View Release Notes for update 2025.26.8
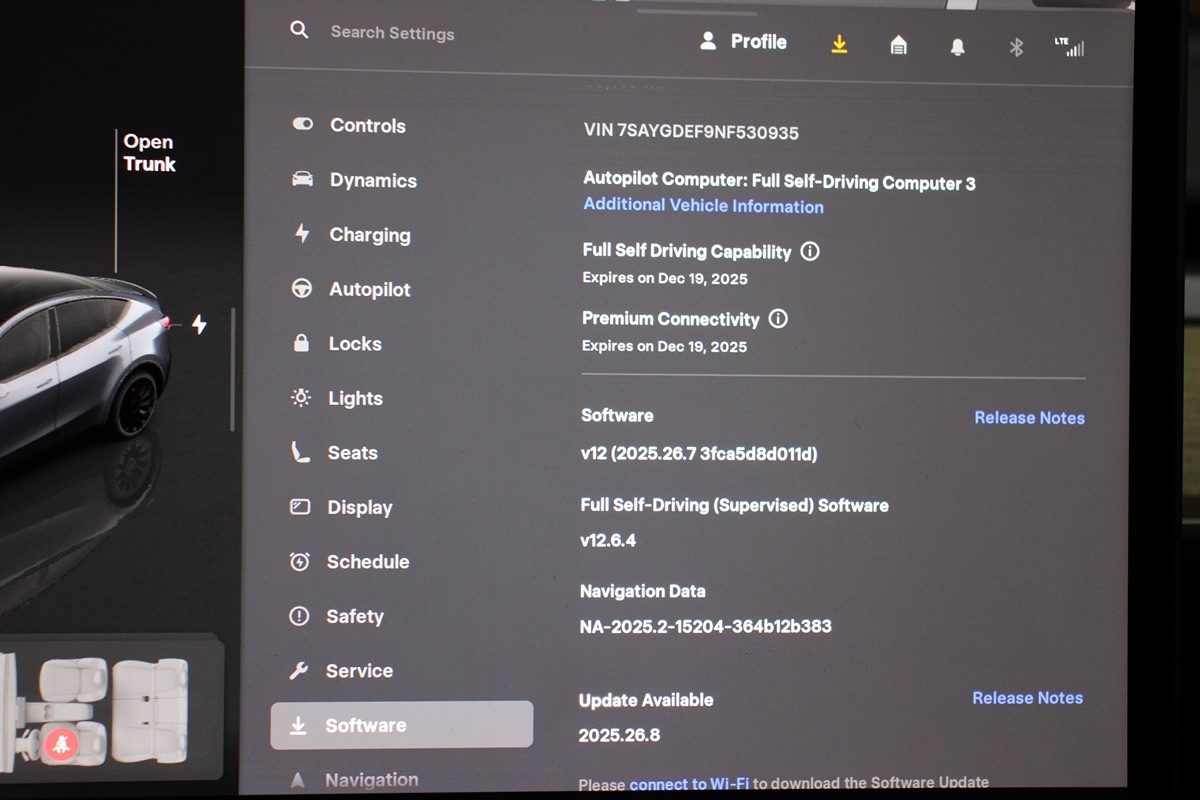 click(1027, 698)
